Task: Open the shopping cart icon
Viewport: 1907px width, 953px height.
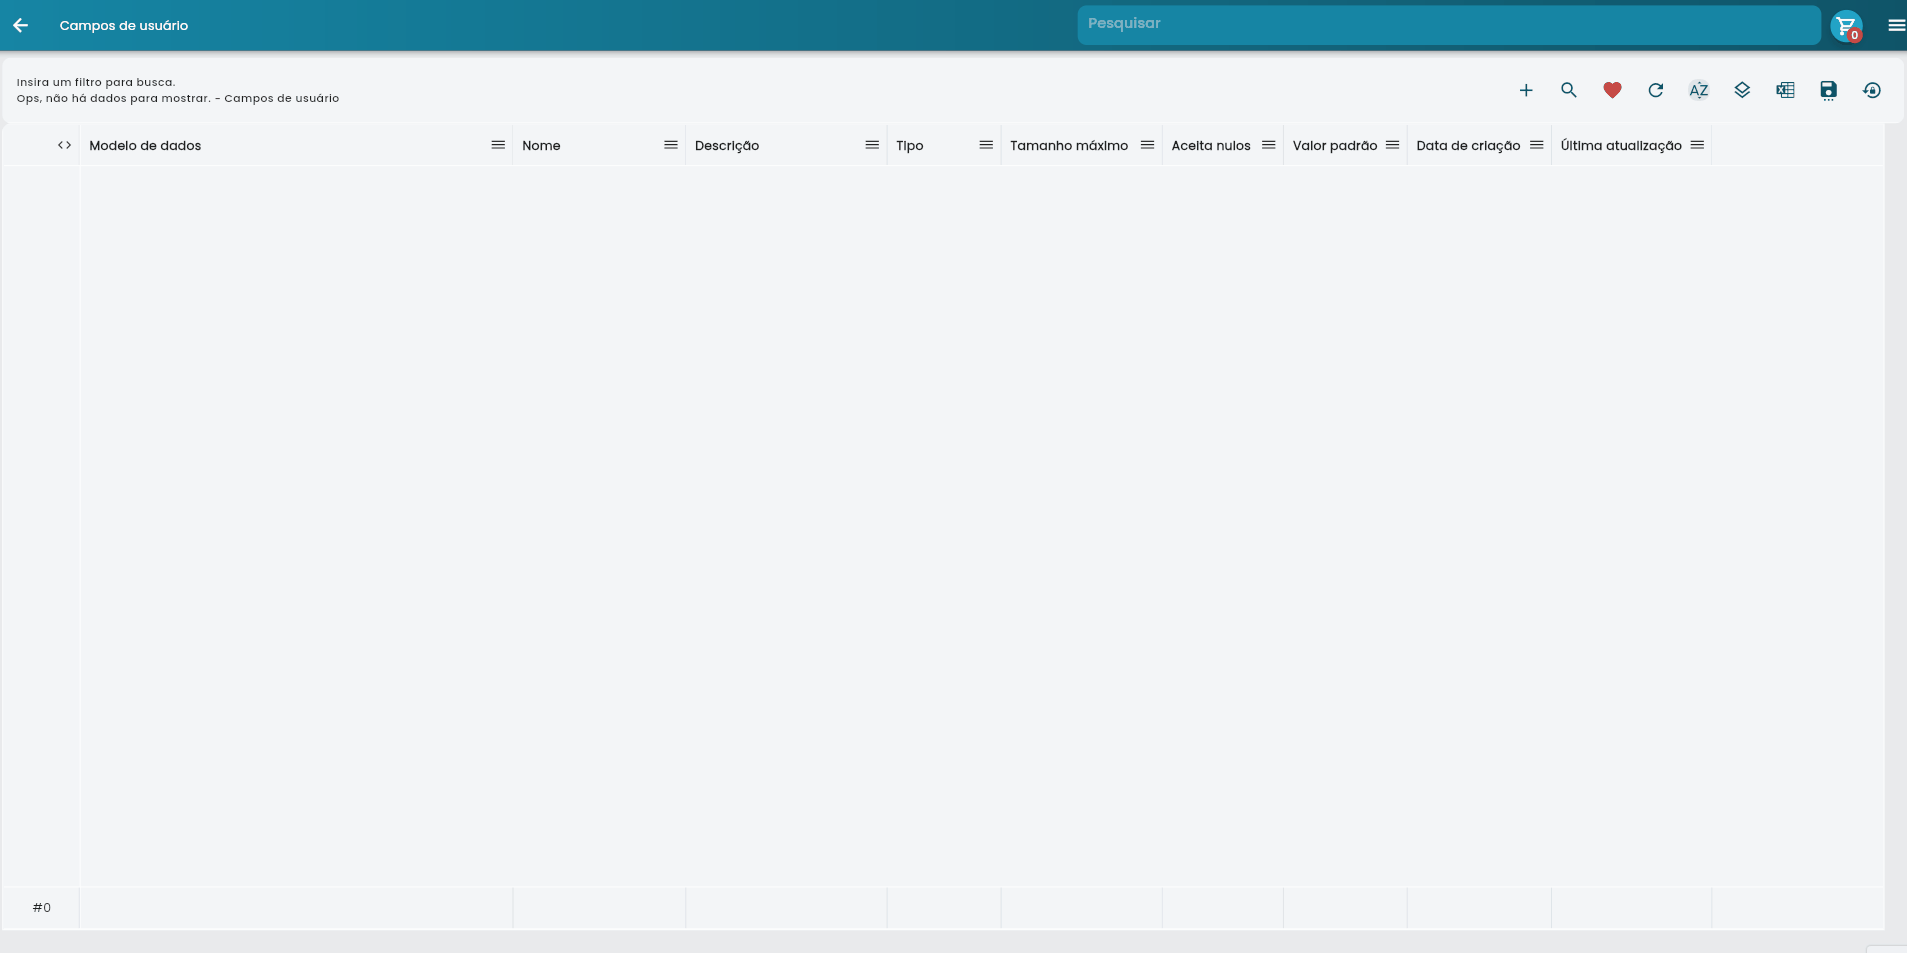Action: click(x=1846, y=26)
